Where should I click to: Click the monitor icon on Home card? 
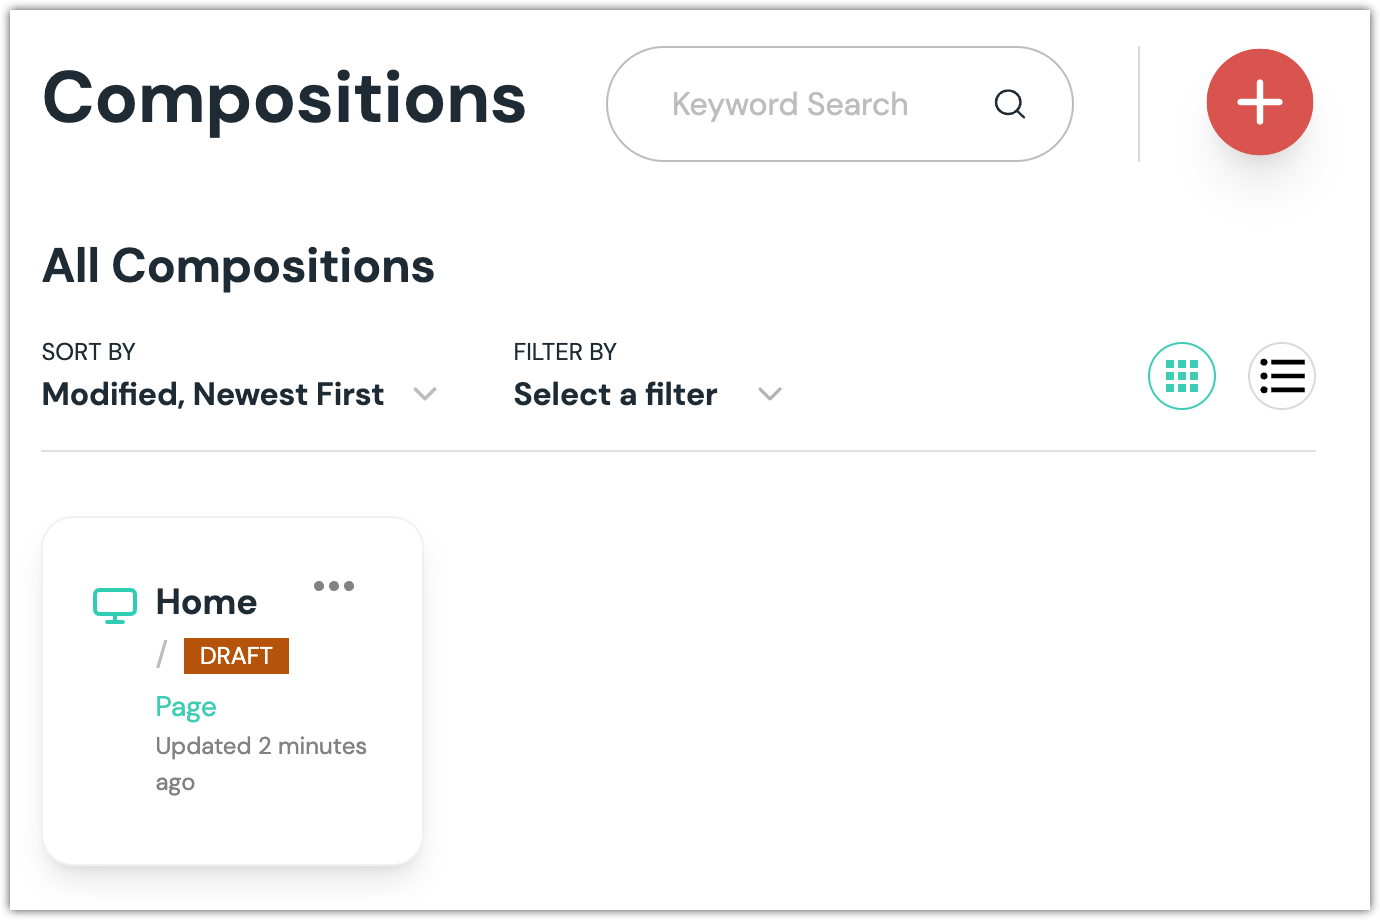(115, 605)
